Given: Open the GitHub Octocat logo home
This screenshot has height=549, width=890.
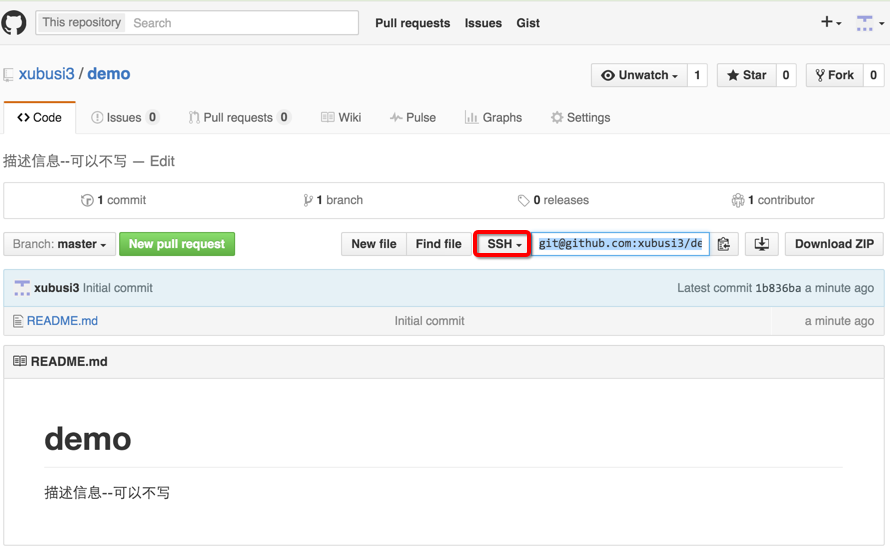Looking at the screenshot, I should [14, 23].
